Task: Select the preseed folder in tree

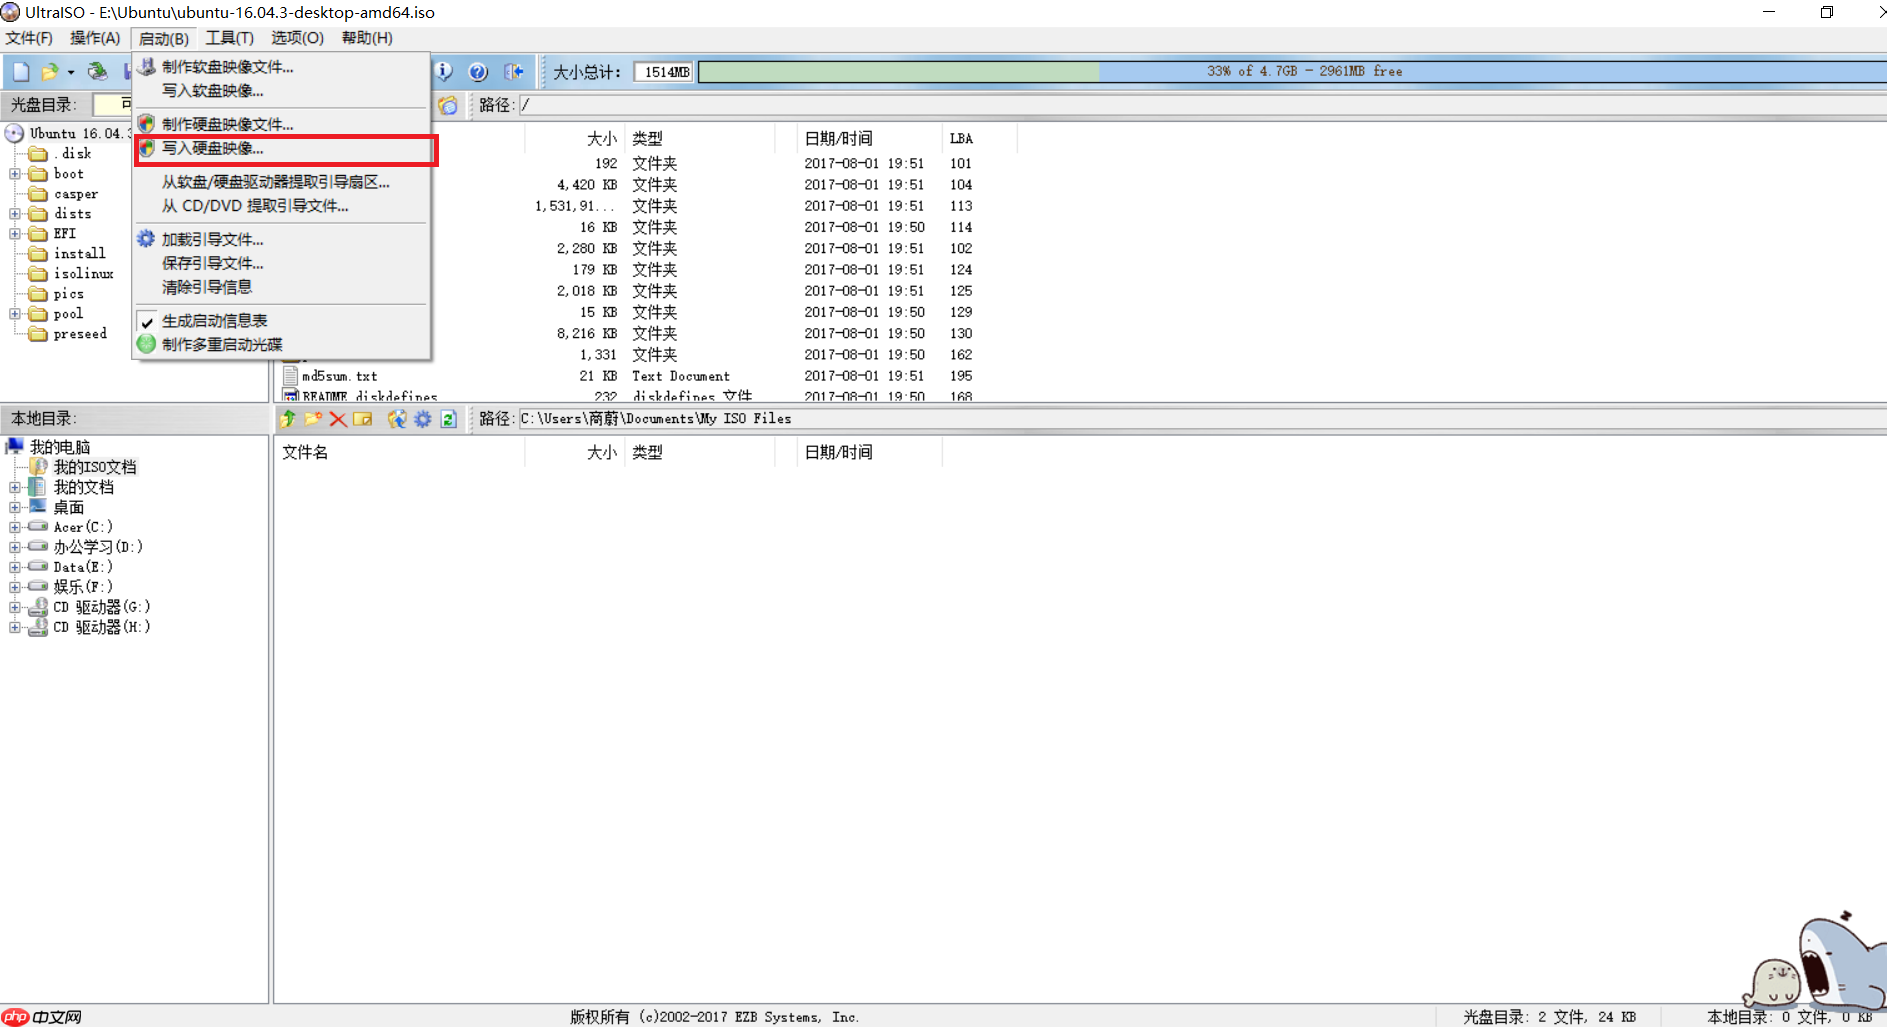Action: [80, 334]
